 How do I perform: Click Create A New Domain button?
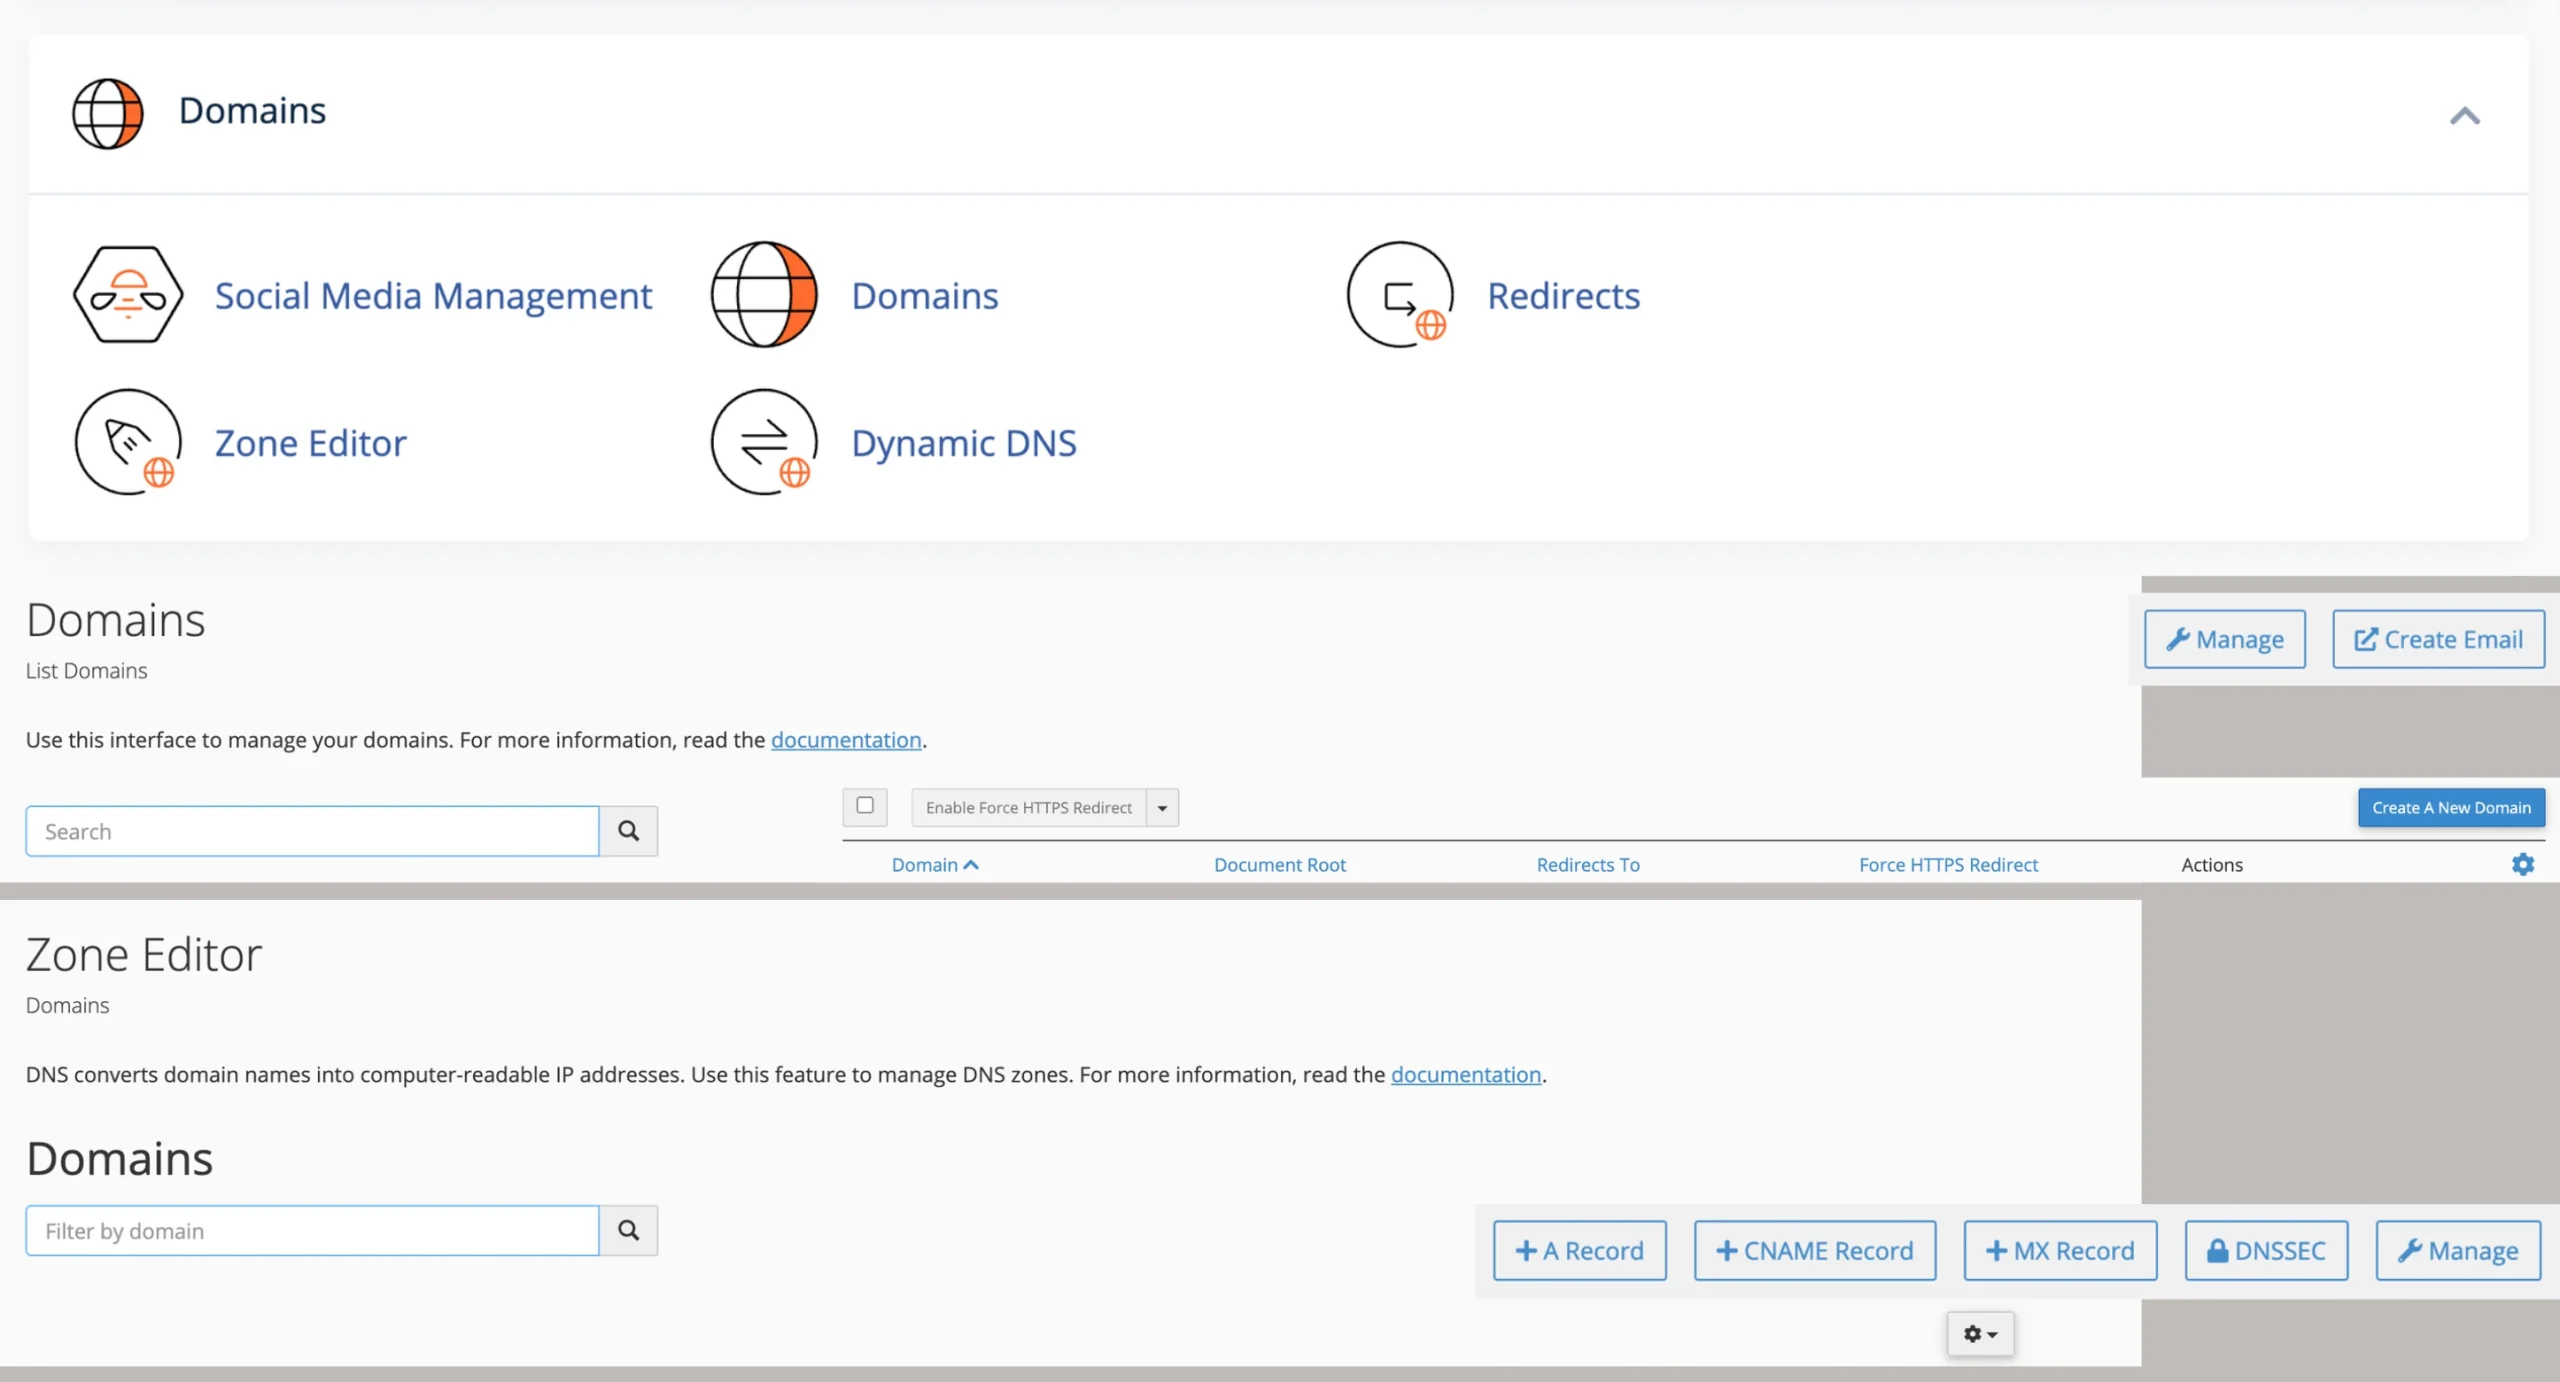point(2451,808)
